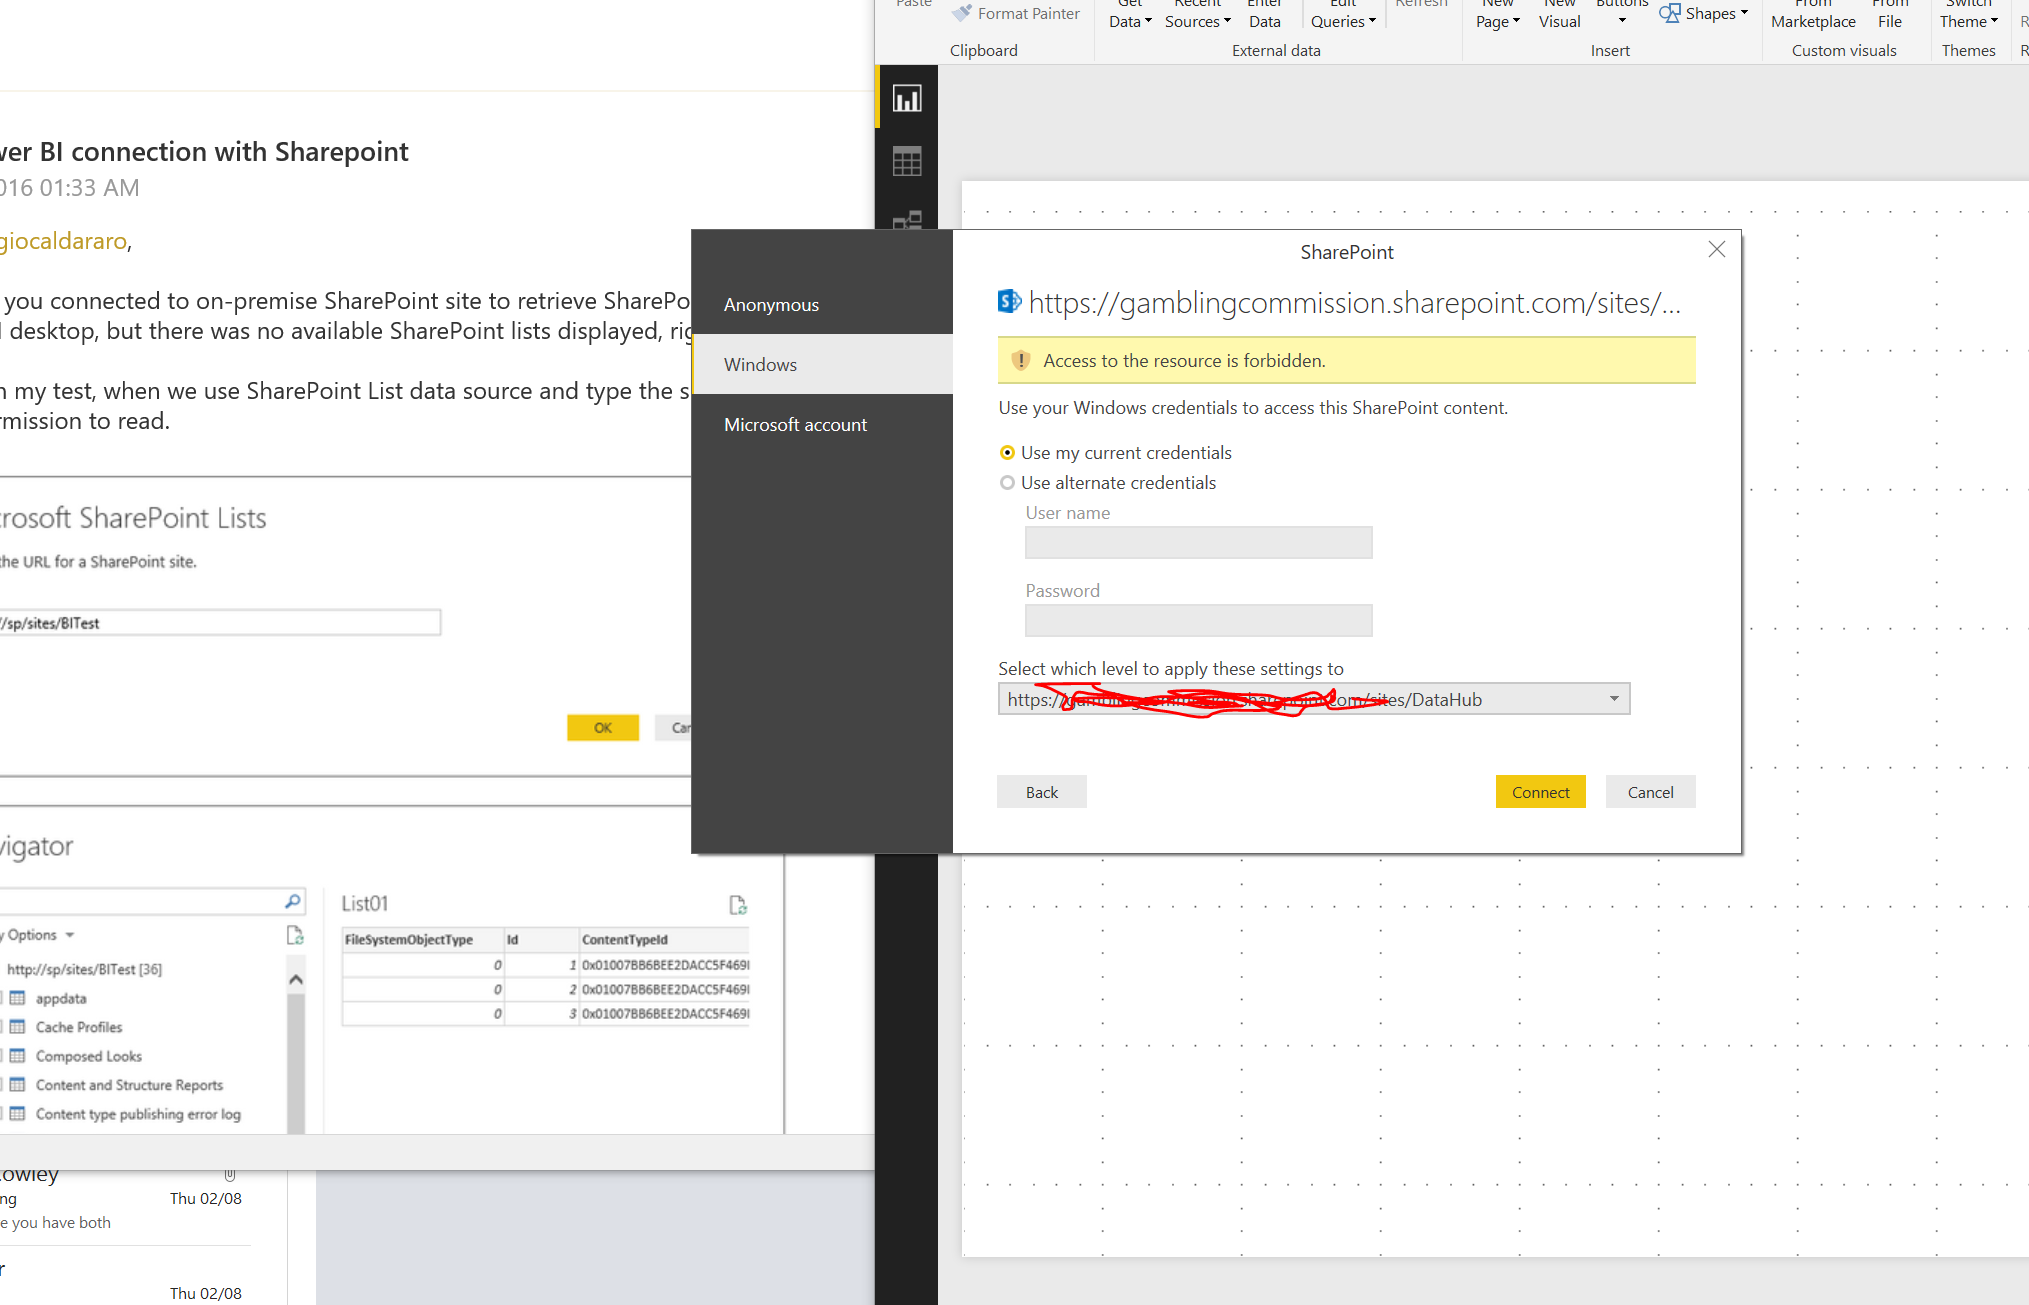
Task: Click the export icon next to List01
Action: pyautogui.click(x=738, y=905)
